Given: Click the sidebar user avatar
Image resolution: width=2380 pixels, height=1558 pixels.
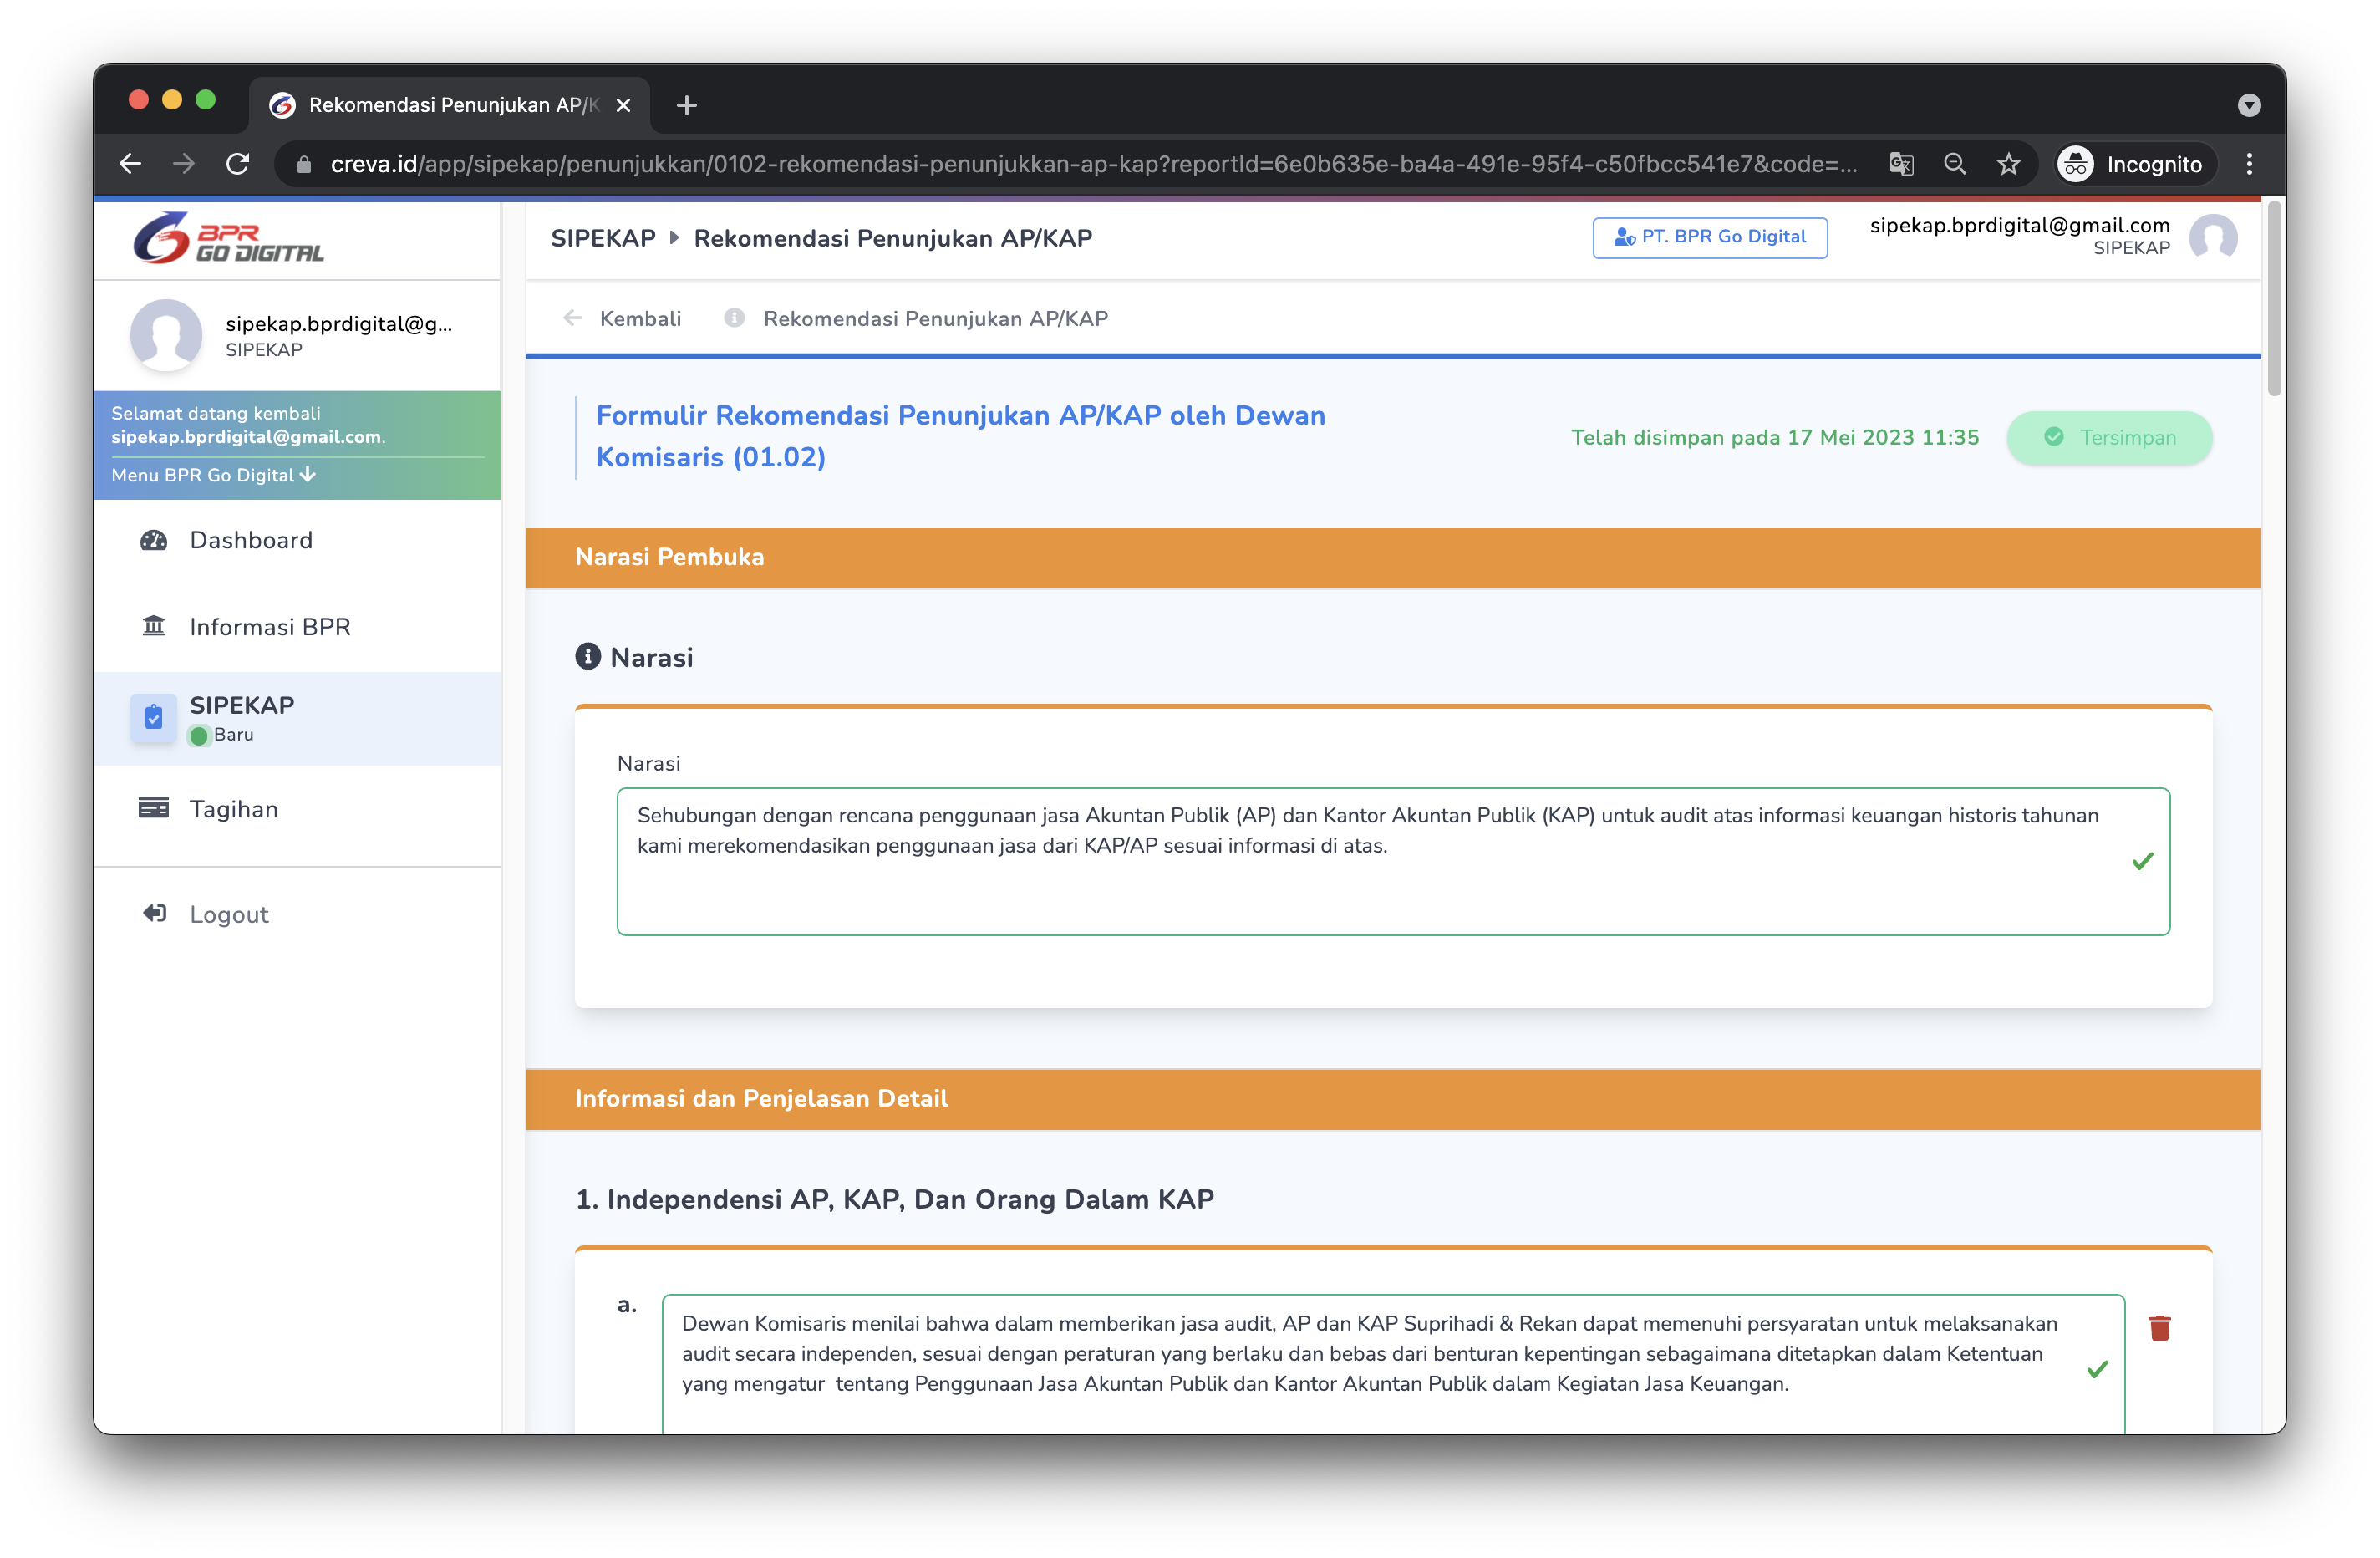Looking at the screenshot, I should pyautogui.click(x=166, y=335).
